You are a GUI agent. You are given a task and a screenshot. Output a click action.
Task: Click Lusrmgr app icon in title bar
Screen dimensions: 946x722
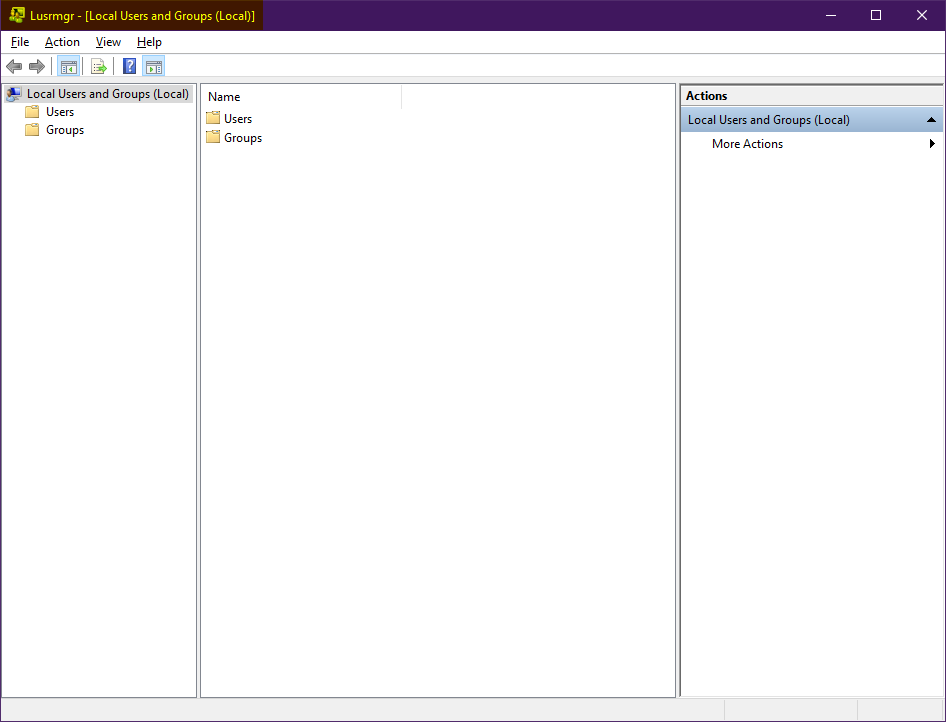coord(17,15)
